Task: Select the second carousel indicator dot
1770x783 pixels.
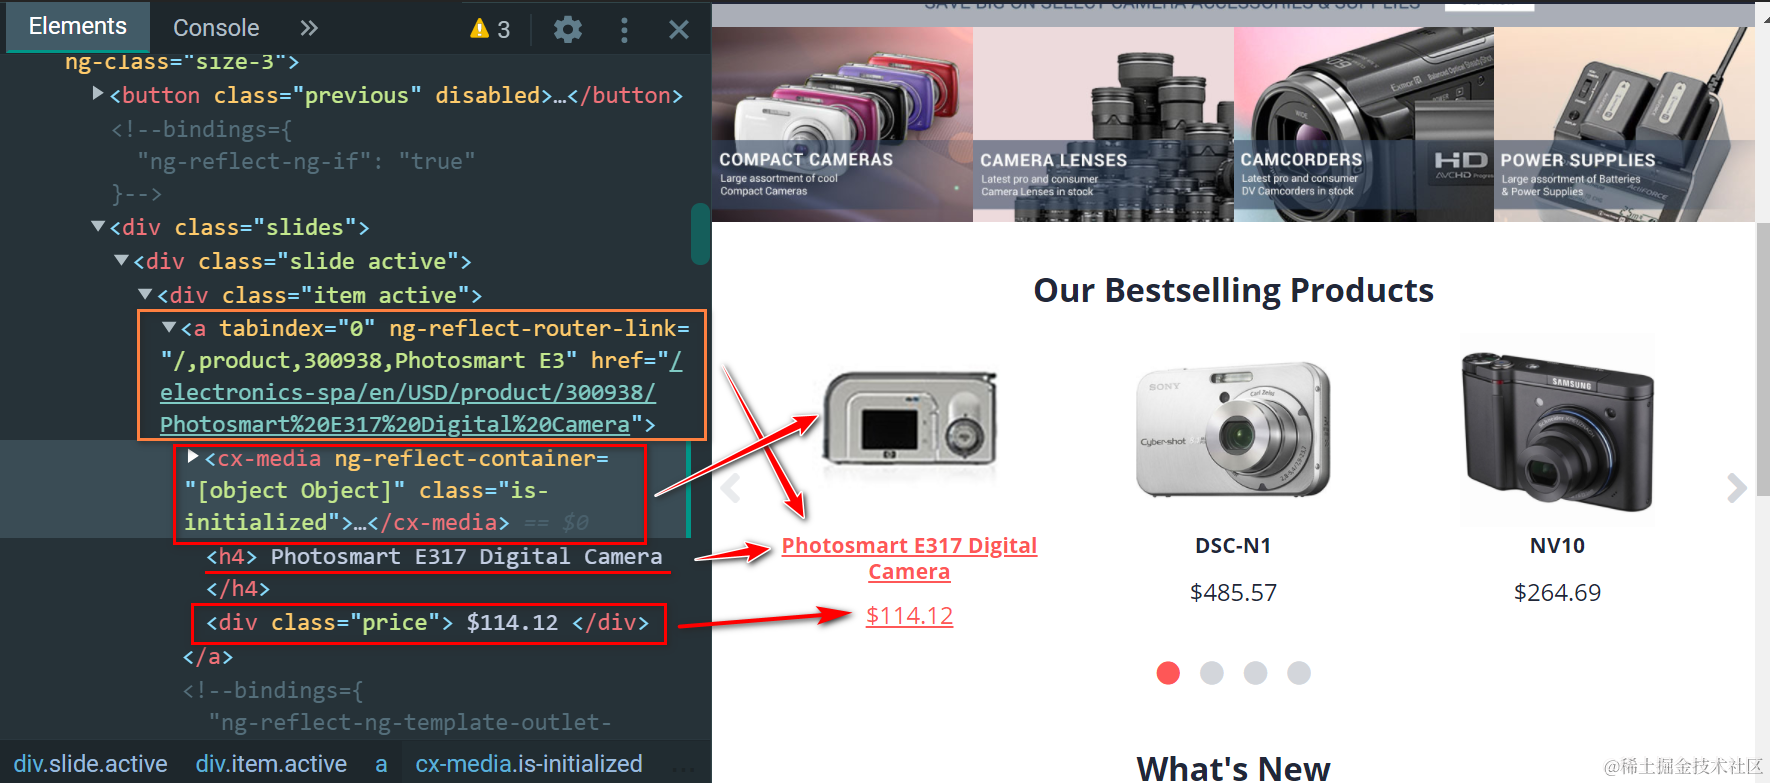Action: tap(1212, 673)
